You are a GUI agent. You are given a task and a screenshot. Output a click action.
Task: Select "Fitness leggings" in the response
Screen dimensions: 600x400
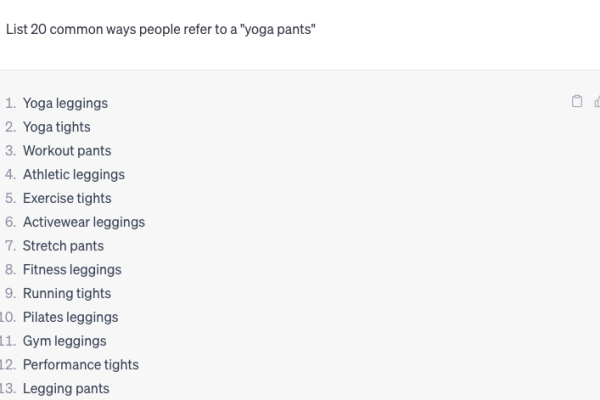click(x=72, y=269)
